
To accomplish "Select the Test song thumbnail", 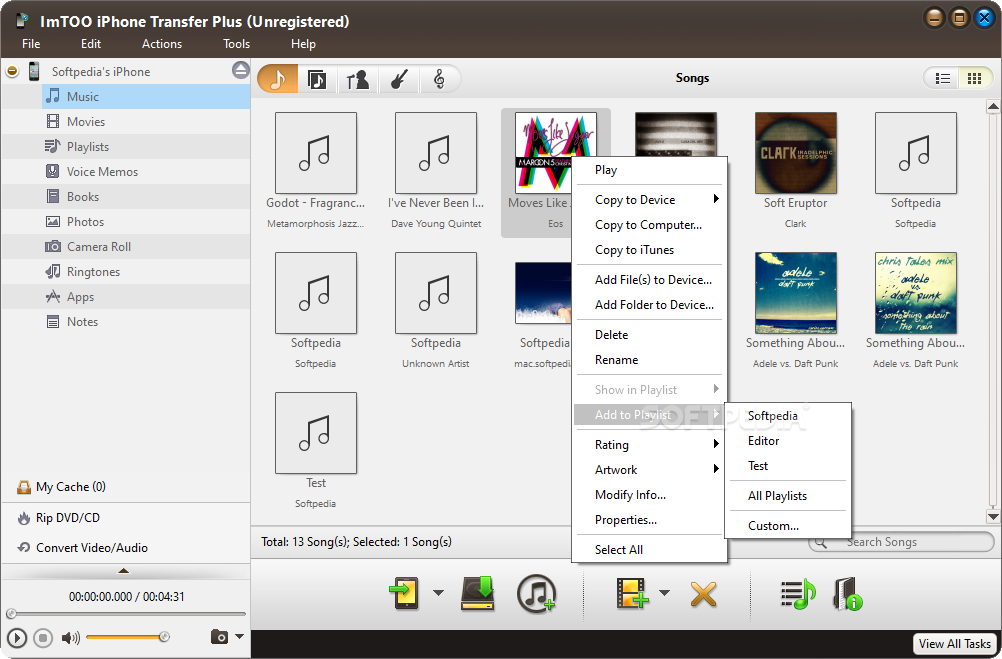I will (316, 433).
